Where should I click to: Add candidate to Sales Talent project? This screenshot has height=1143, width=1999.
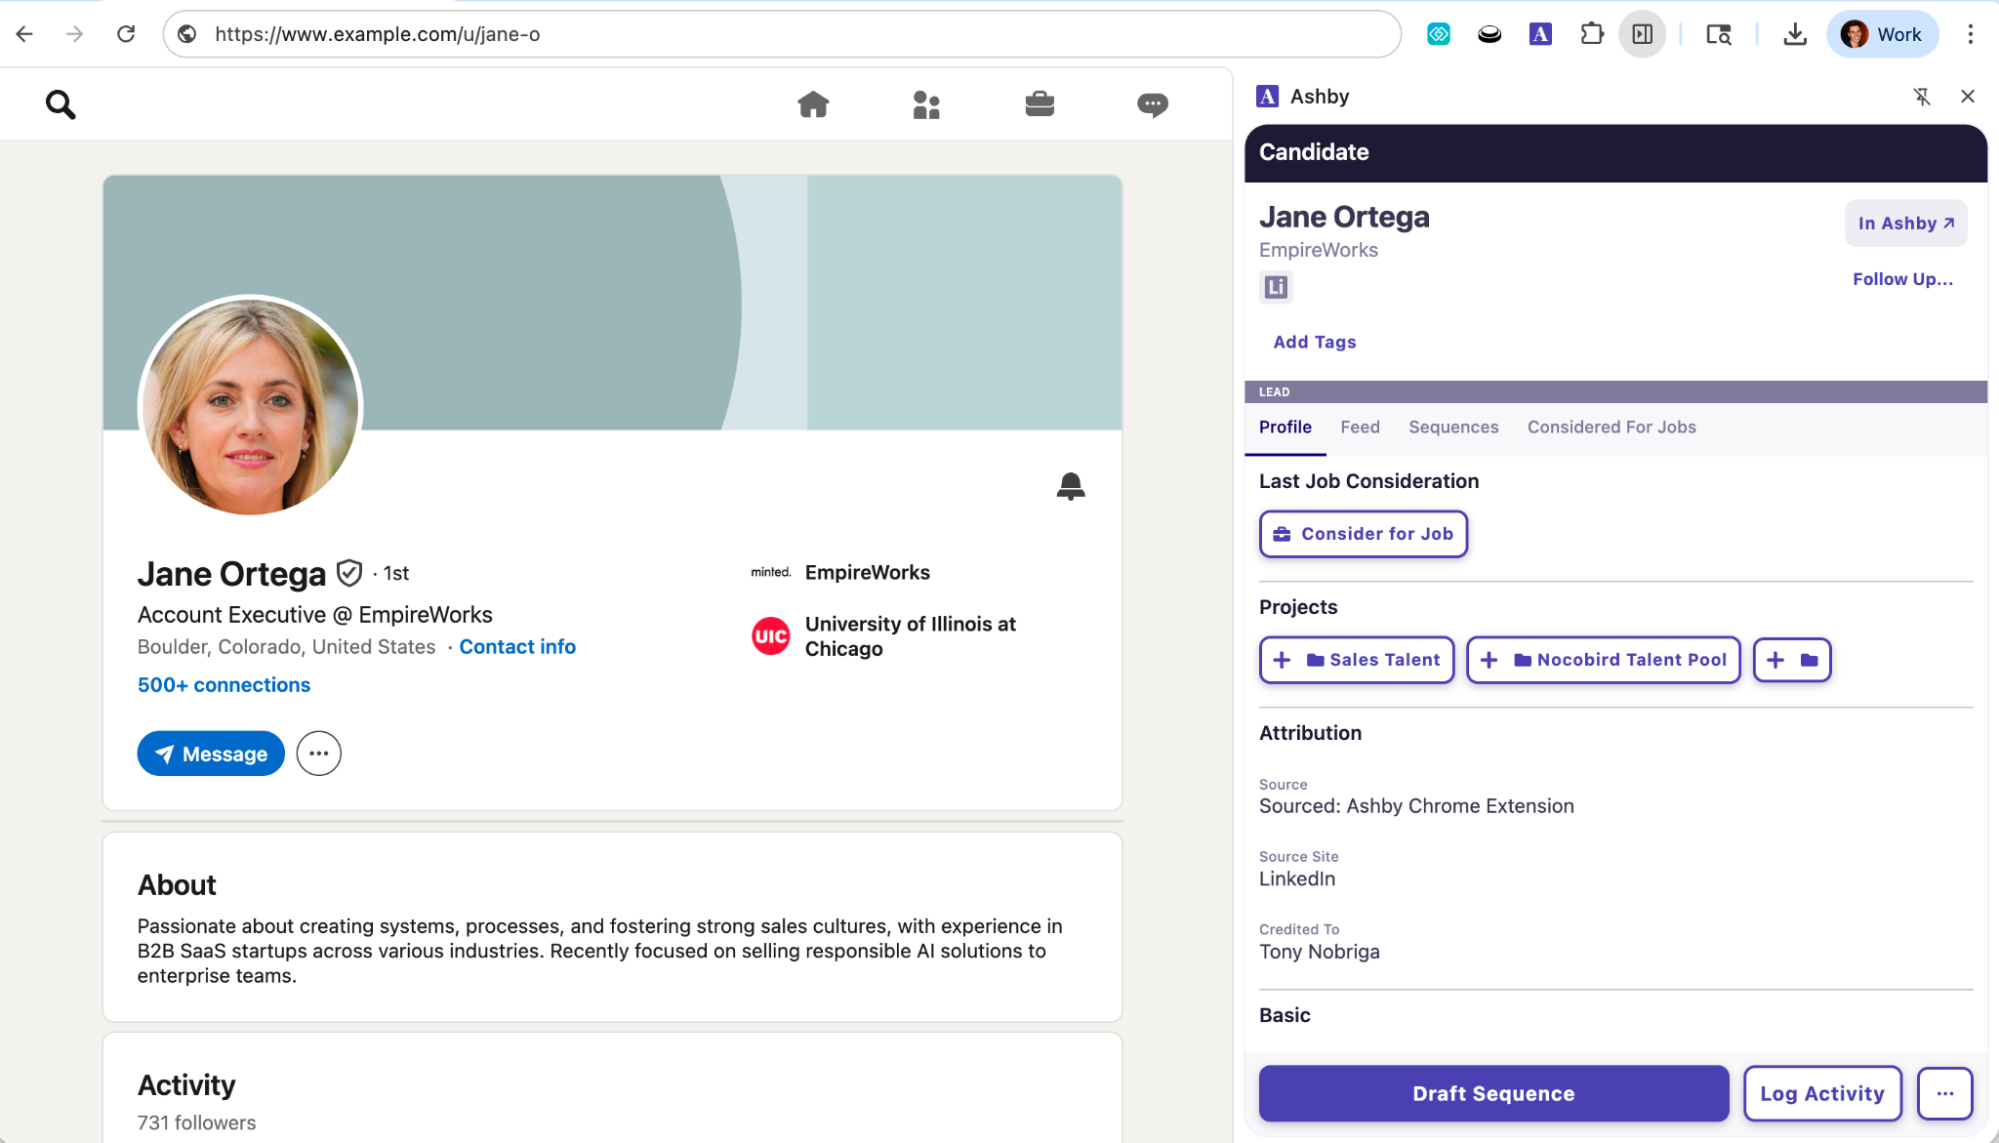[x=1356, y=660]
